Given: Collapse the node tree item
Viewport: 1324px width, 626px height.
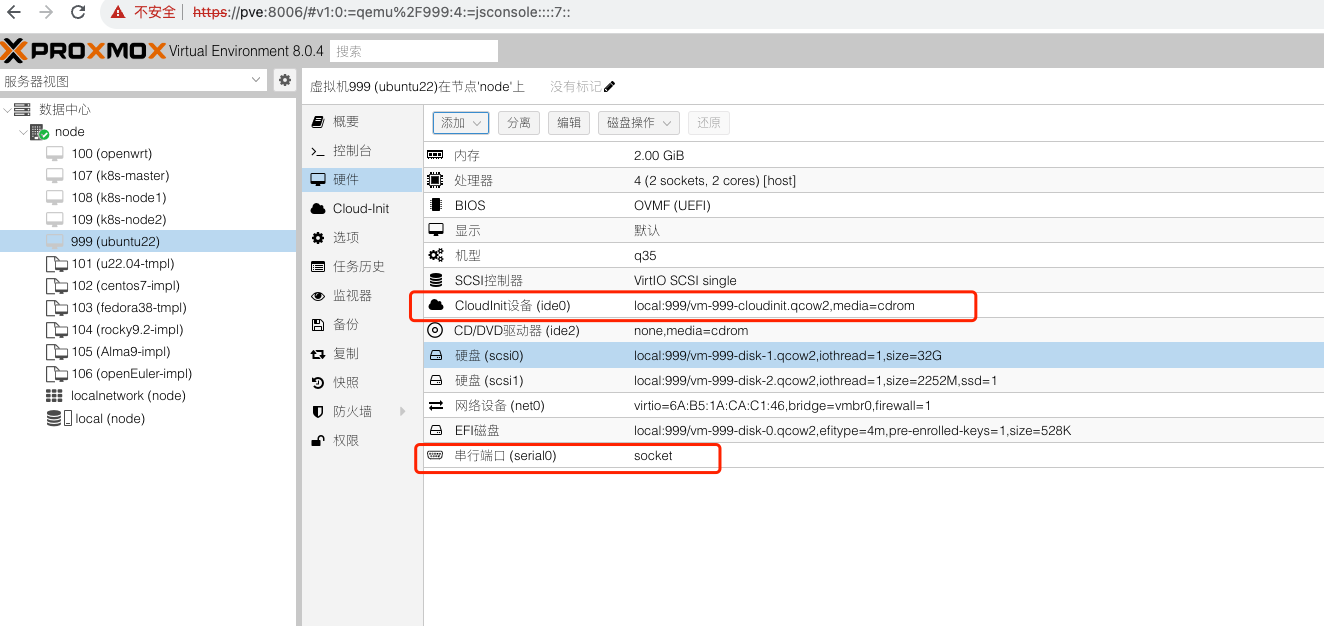Looking at the screenshot, I should (24, 132).
